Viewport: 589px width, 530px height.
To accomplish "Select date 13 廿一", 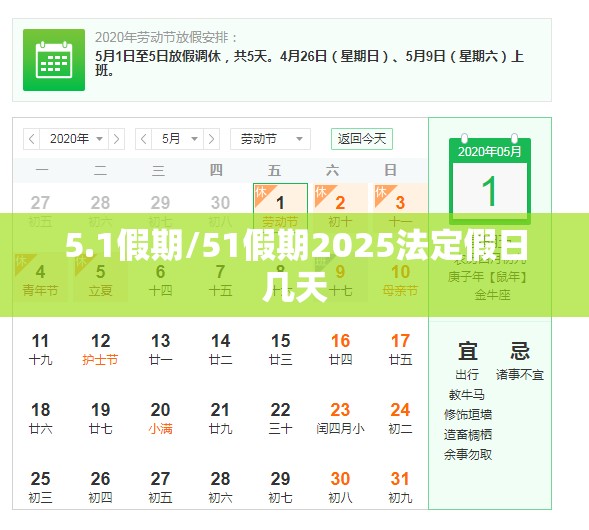I will tap(160, 349).
